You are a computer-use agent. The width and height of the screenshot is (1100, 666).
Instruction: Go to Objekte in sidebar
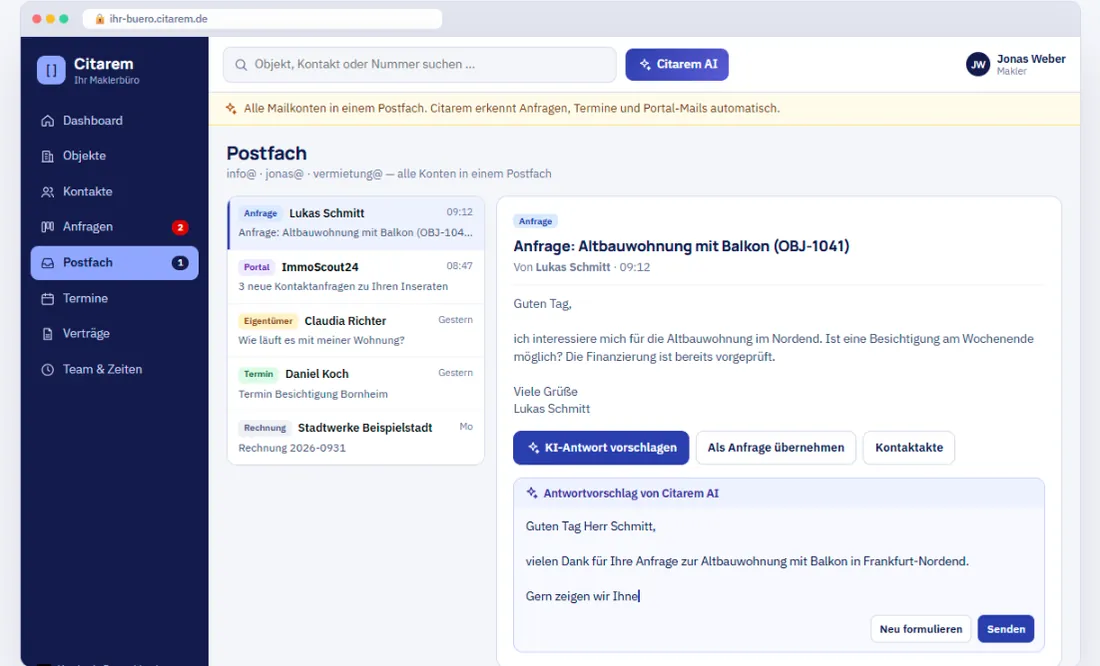pos(114,156)
